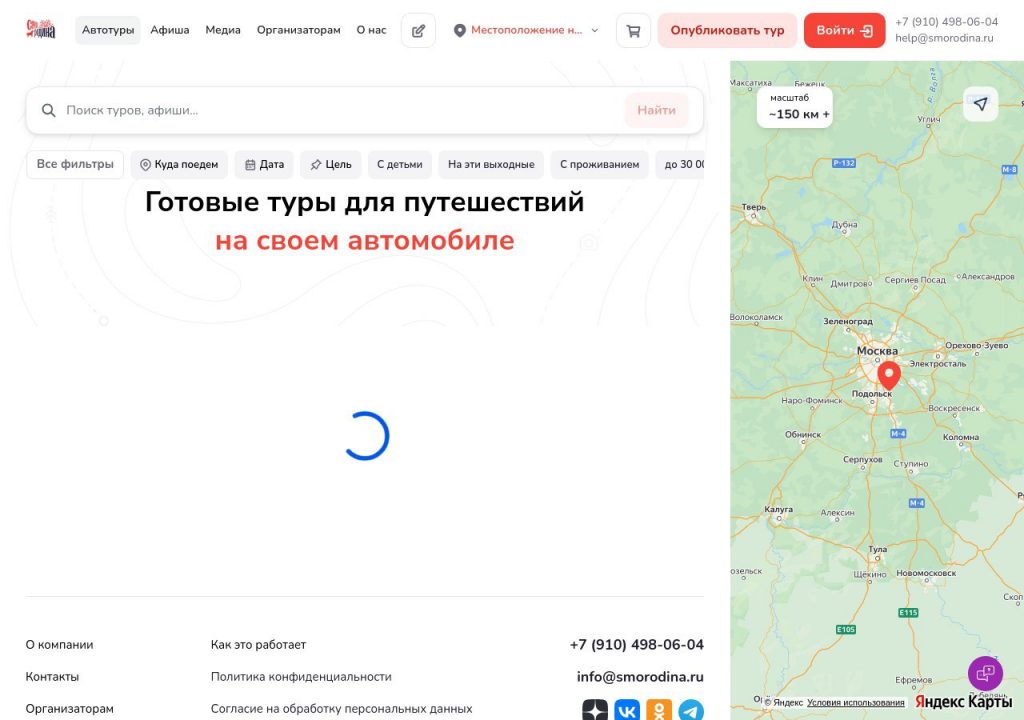Switch to the Афиша tab
Image resolution: width=1024 pixels, height=720 pixels.
tap(169, 30)
